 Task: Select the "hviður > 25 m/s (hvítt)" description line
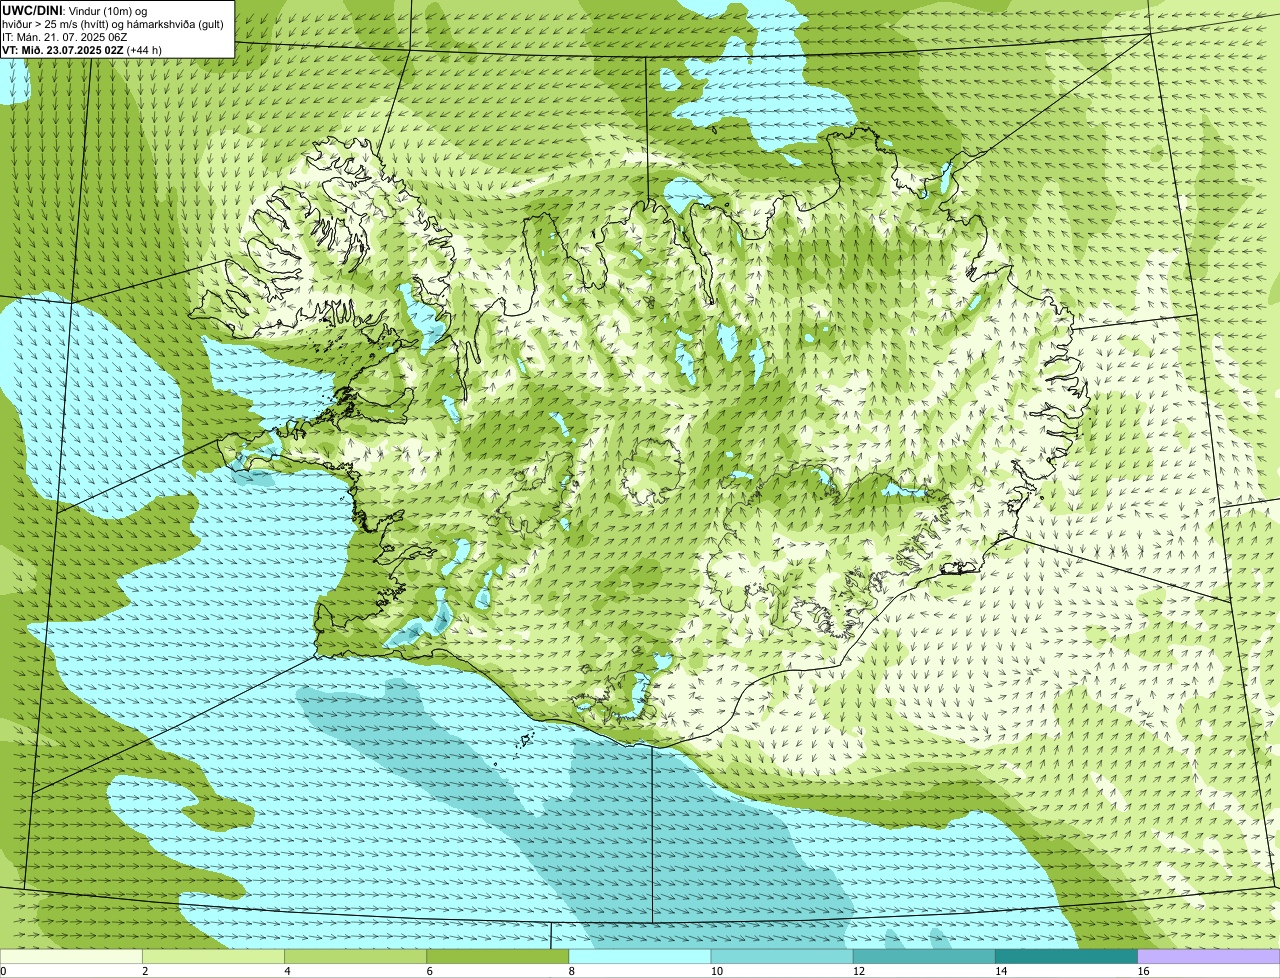pyautogui.click(x=113, y=24)
